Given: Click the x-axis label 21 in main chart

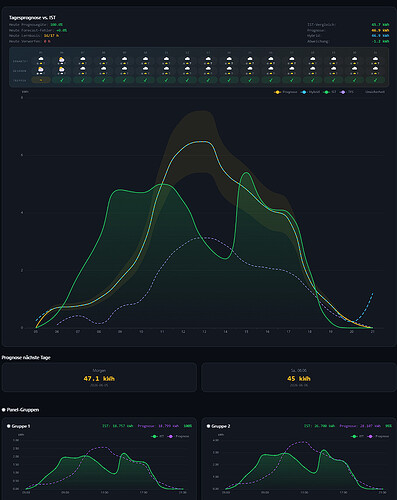Looking at the screenshot, I should point(372,332).
